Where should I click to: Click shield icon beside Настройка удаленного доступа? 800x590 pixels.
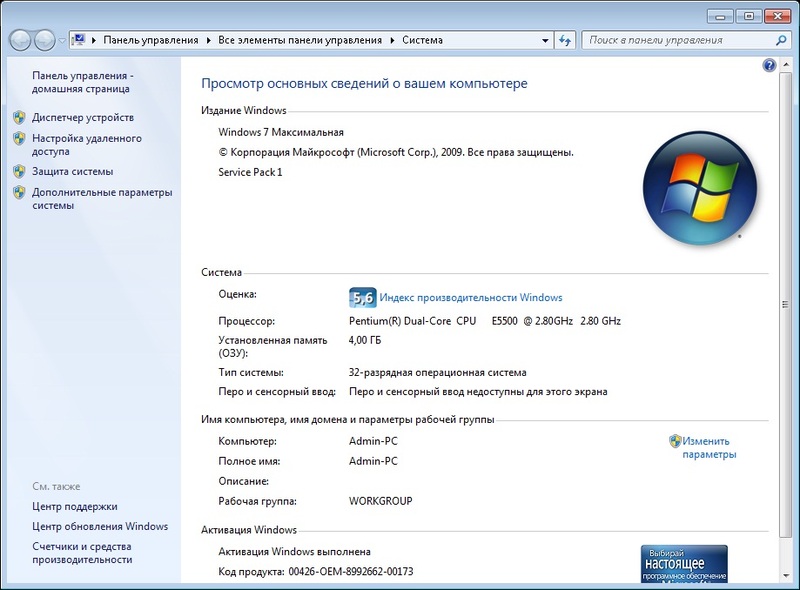pyautogui.click(x=19, y=138)
